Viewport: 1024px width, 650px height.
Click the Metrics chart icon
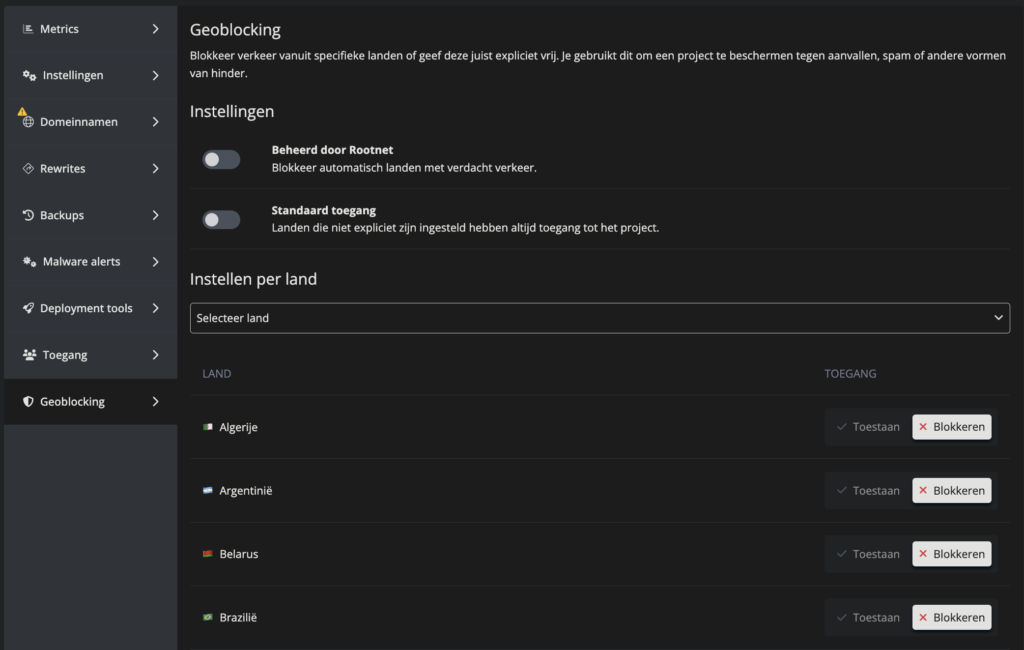(x=28, y=29)
